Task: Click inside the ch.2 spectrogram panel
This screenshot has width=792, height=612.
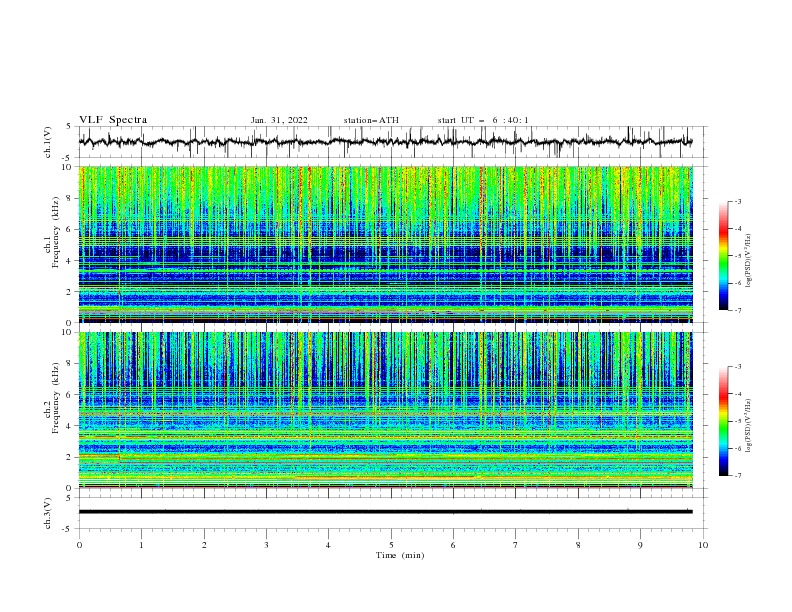Action: [385, 410]
